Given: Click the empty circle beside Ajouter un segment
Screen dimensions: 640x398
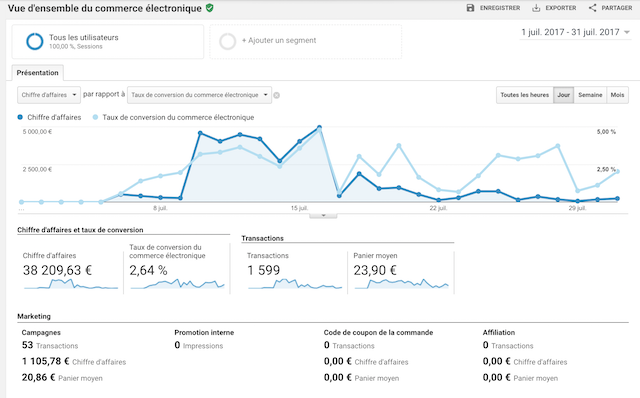Looking at the screenshot, I should (x=227, y=41).
